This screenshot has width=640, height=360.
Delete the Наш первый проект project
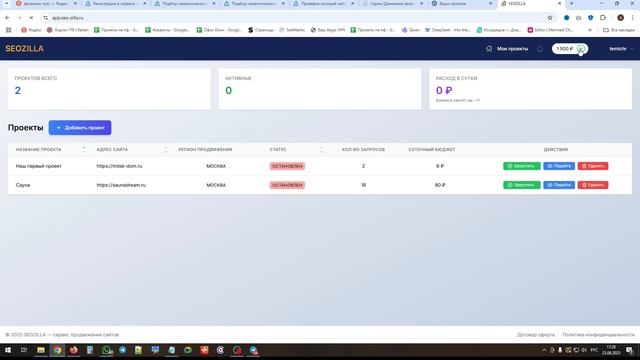[593, 166]
